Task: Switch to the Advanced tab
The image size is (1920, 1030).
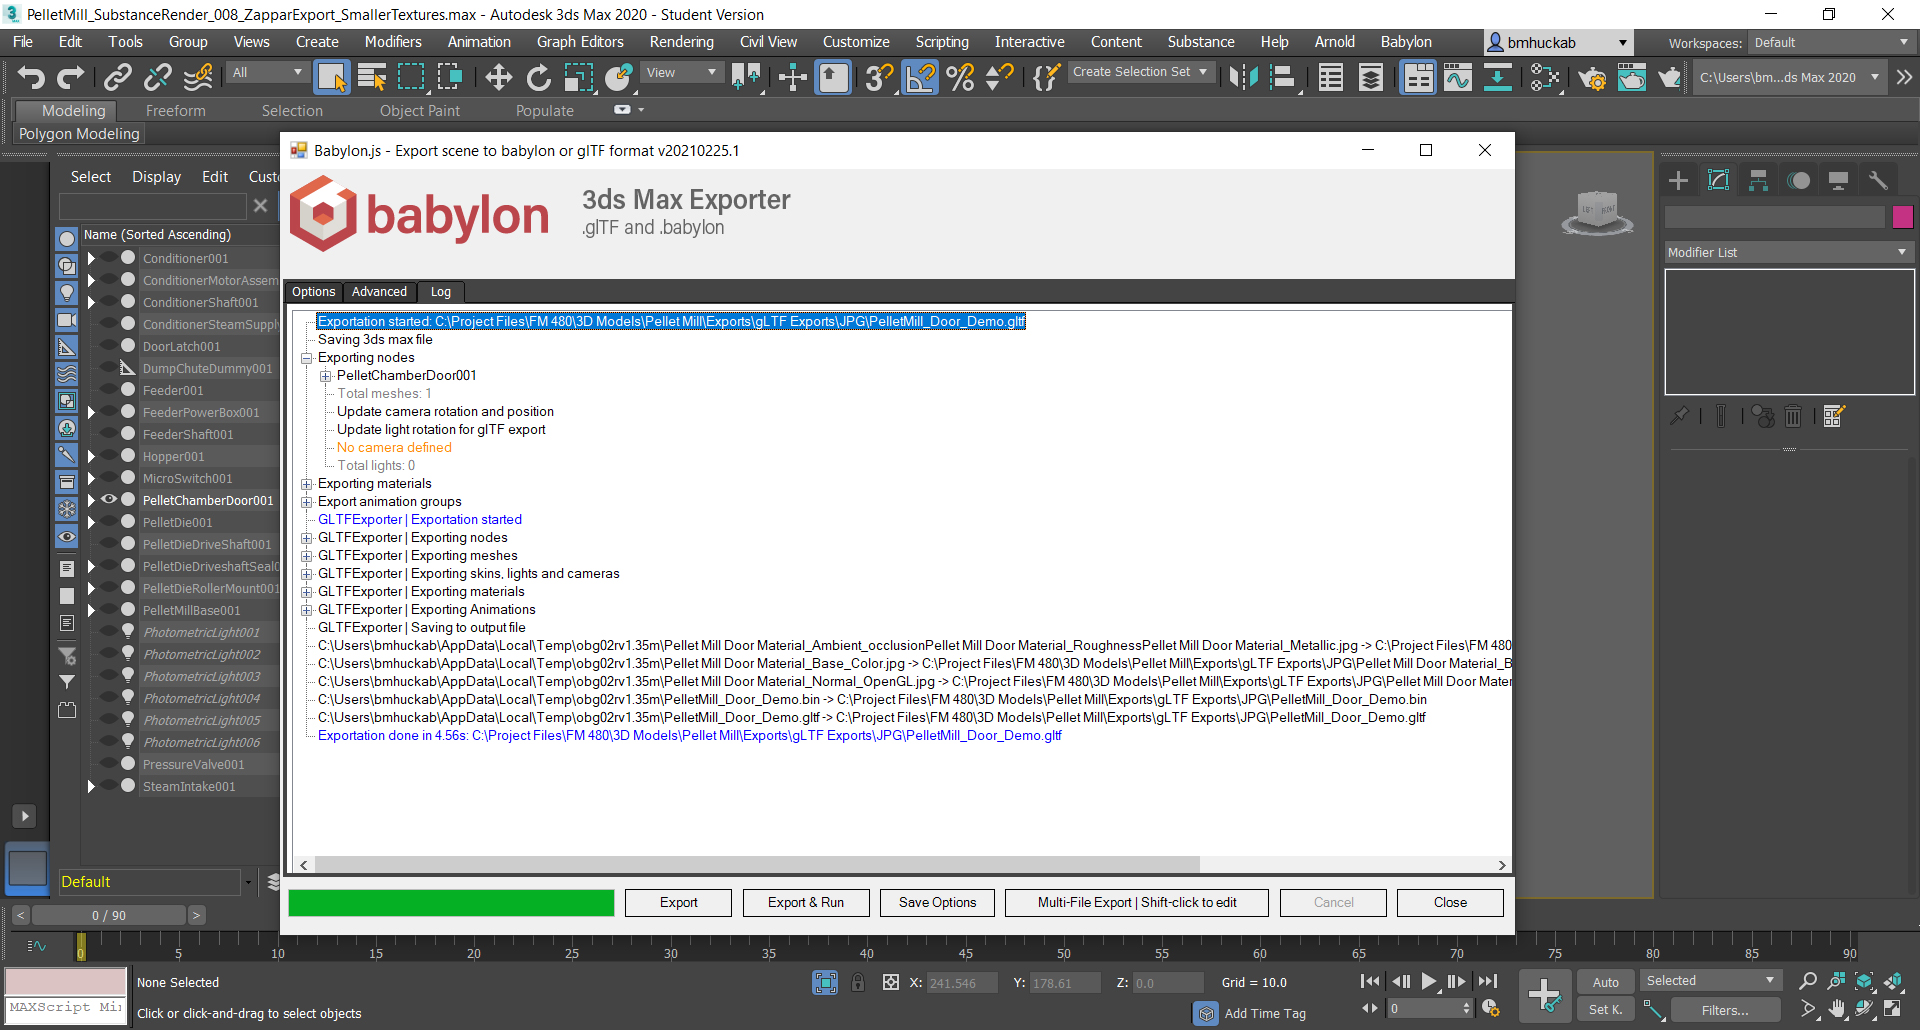Action: click(379, 292)
